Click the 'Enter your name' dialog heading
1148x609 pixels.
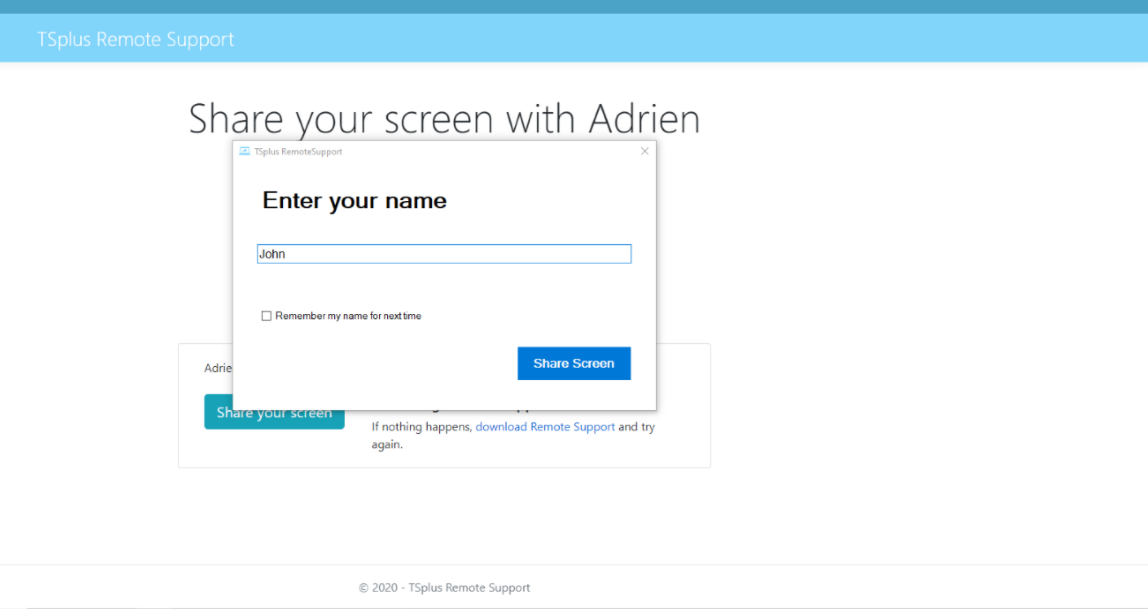pos(354,201)
